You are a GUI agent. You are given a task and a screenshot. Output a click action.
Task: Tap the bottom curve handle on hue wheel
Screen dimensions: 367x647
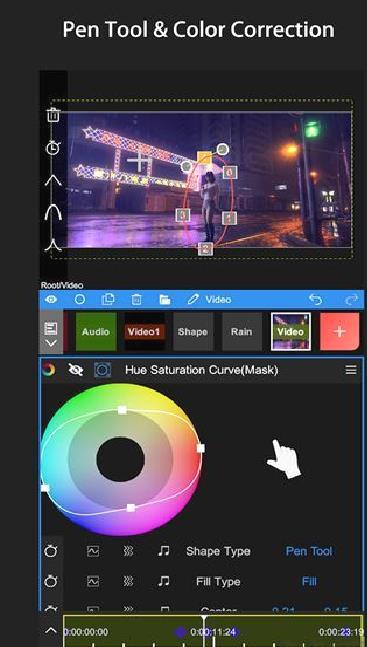point(130,508)
